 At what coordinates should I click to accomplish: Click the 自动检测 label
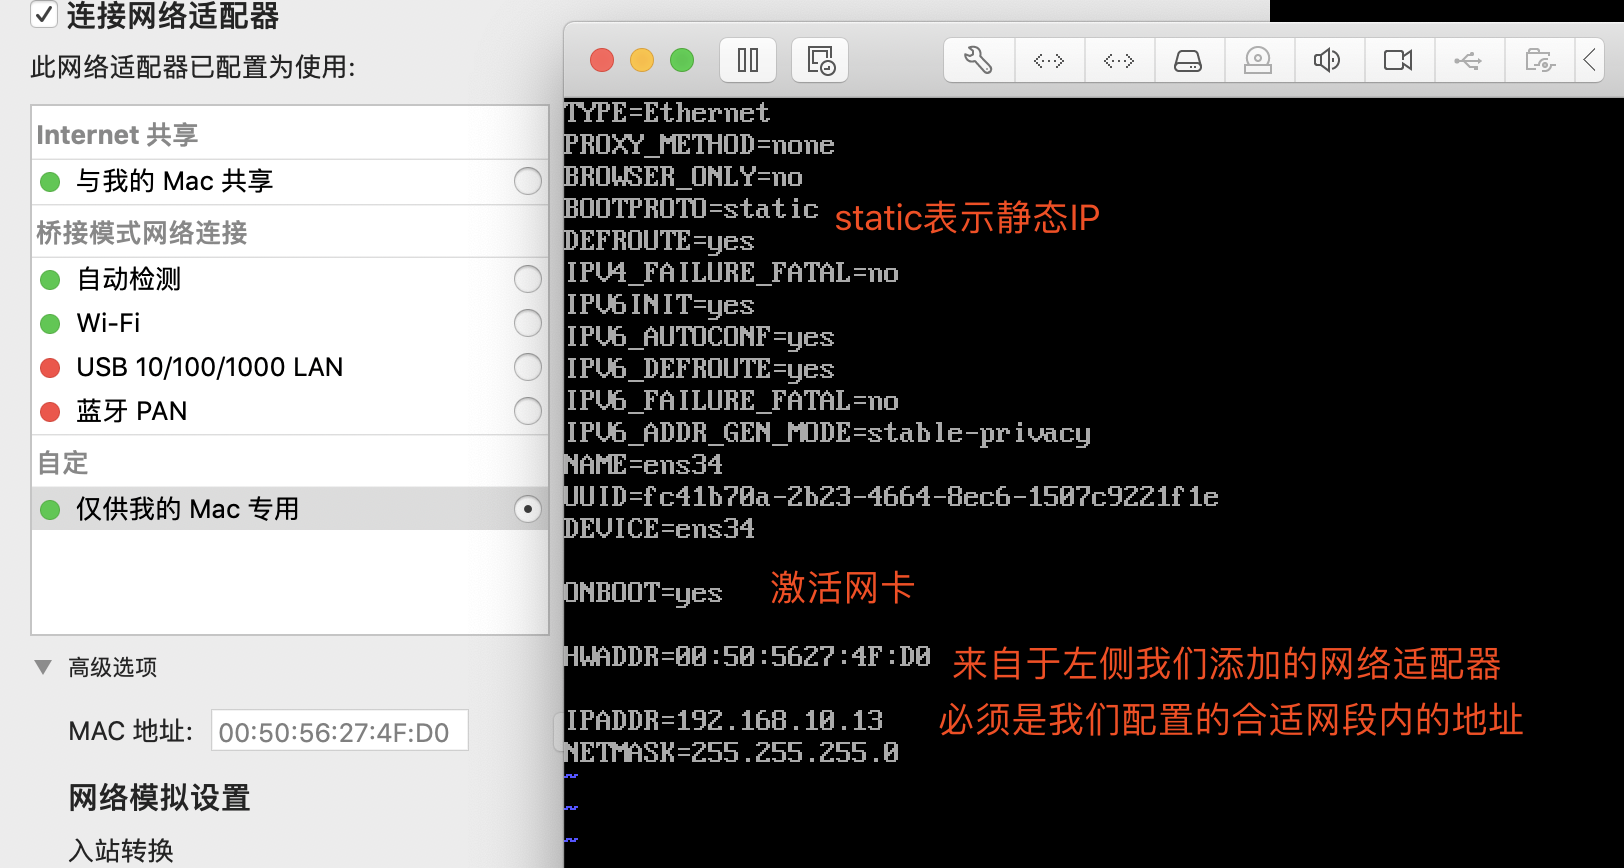point(128,279)
